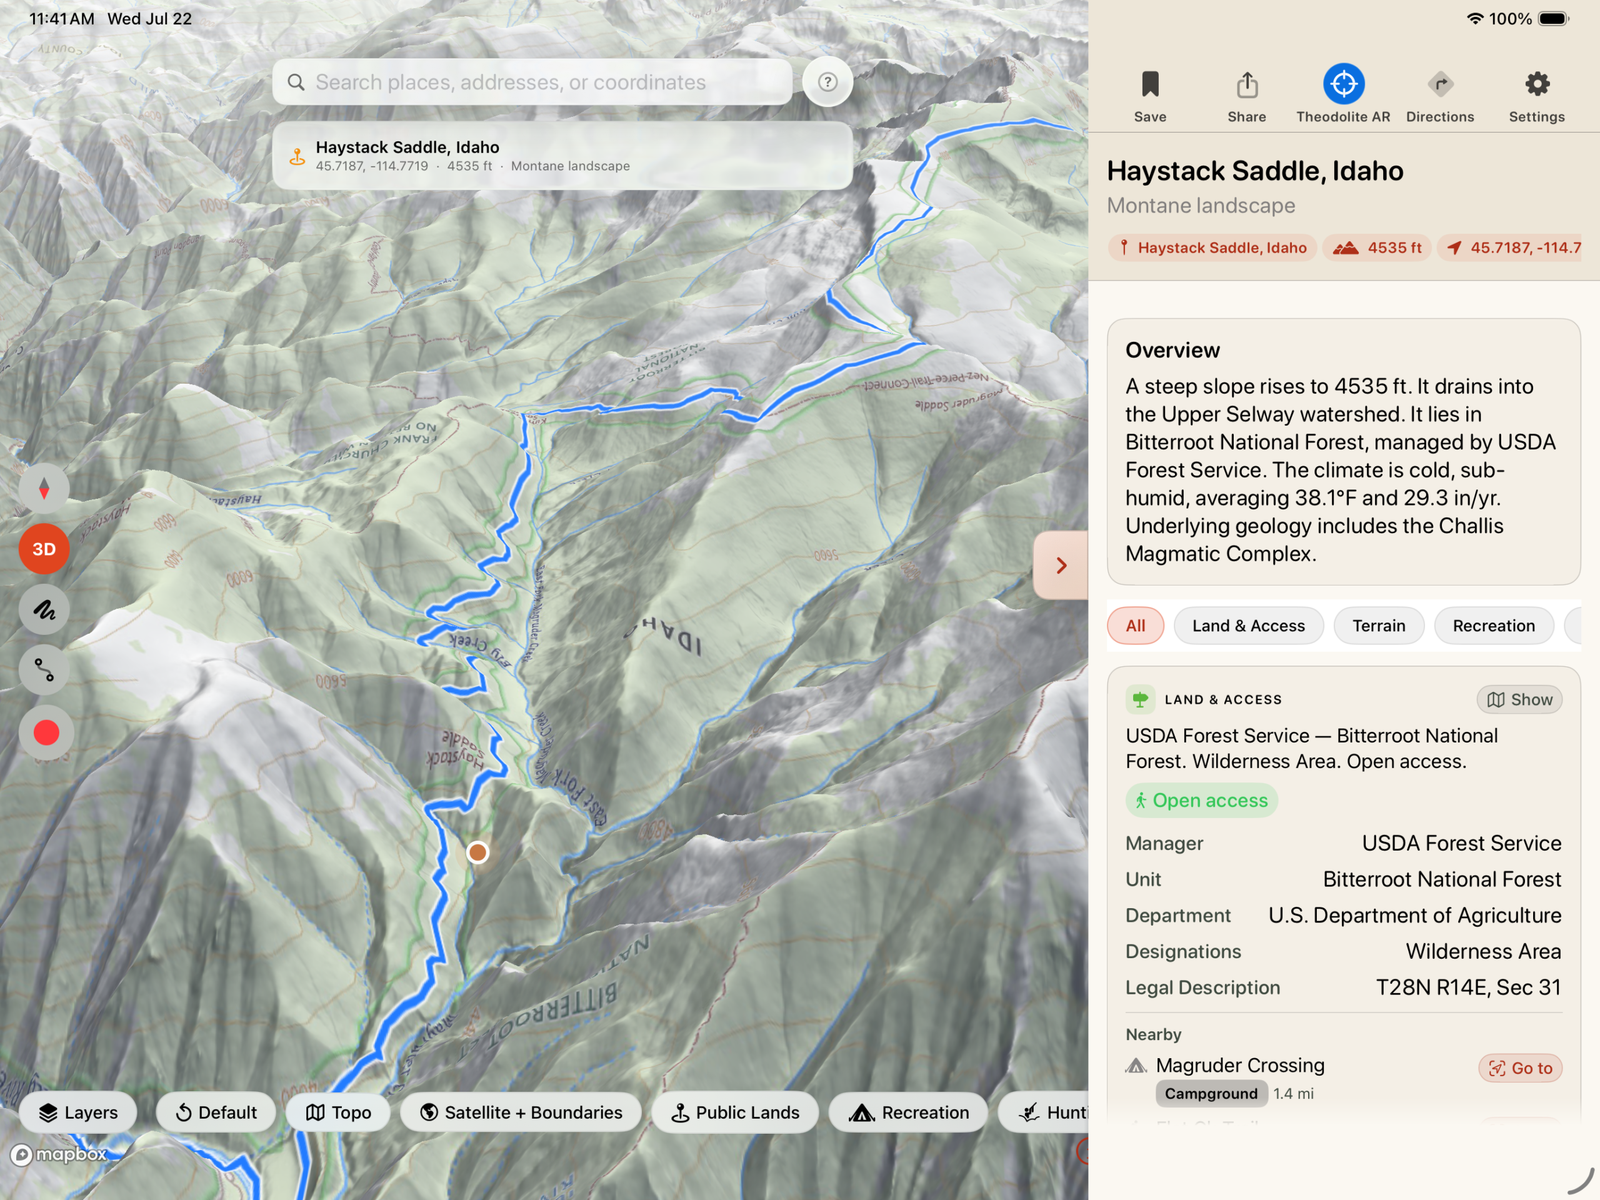Click the search places input field
The height and width of the screenshot is (1200, 1600).
pyautogui.click(x=533, y=82)
